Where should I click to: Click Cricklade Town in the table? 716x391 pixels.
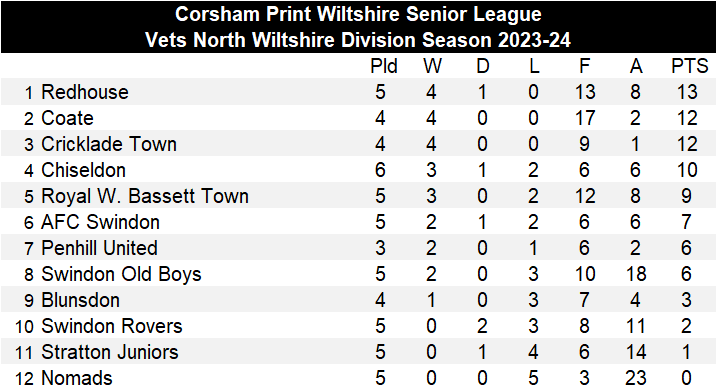pos(109,144)
